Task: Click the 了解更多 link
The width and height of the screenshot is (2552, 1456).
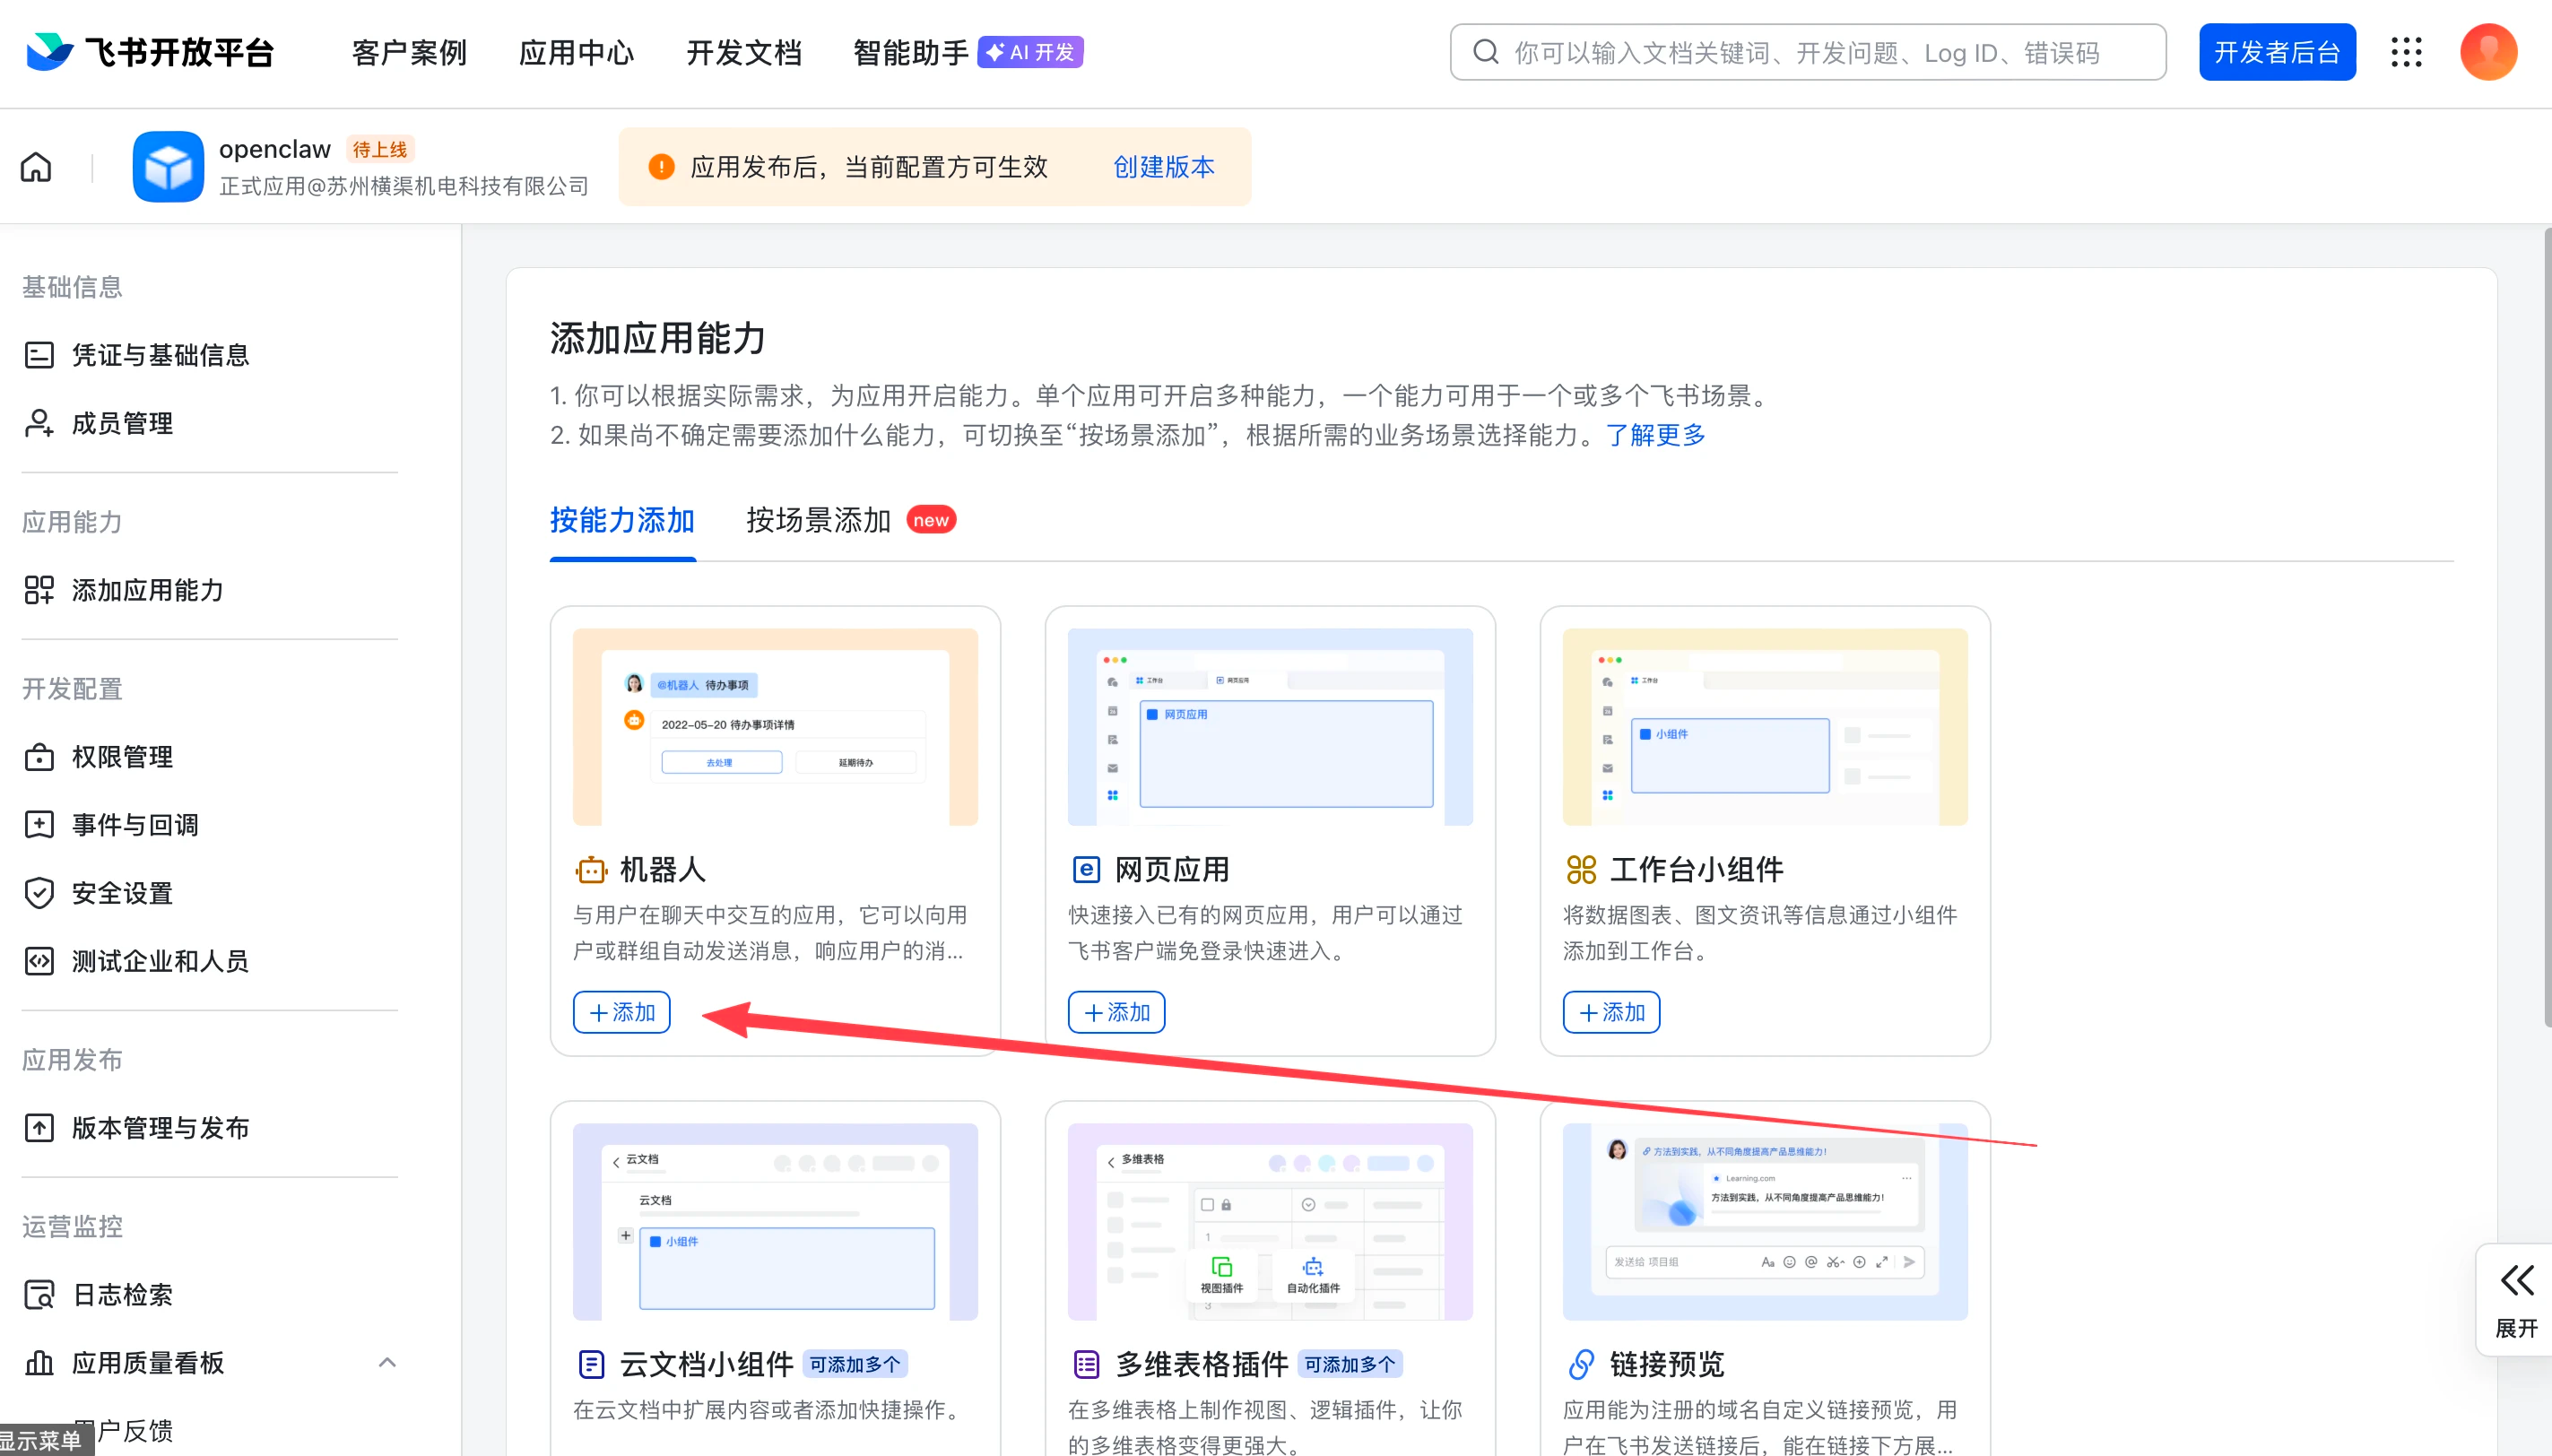Action: 1655,435
